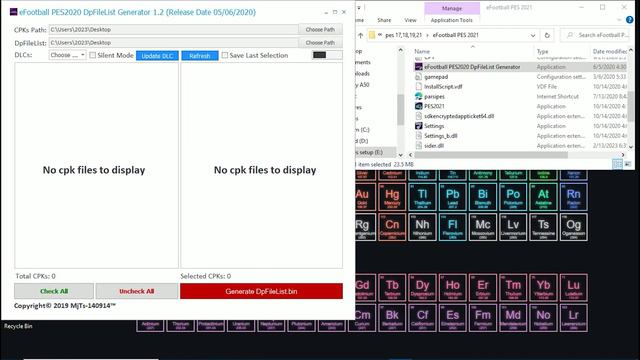This screenshot has width=640, height=360.
Task: Toggle the dark theme switch
Action: point(327,55)
